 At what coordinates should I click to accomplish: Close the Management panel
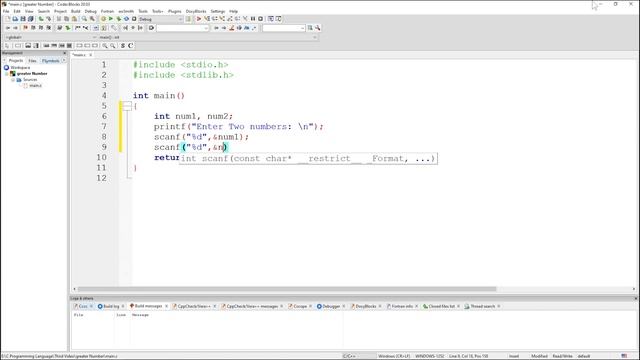64,53
